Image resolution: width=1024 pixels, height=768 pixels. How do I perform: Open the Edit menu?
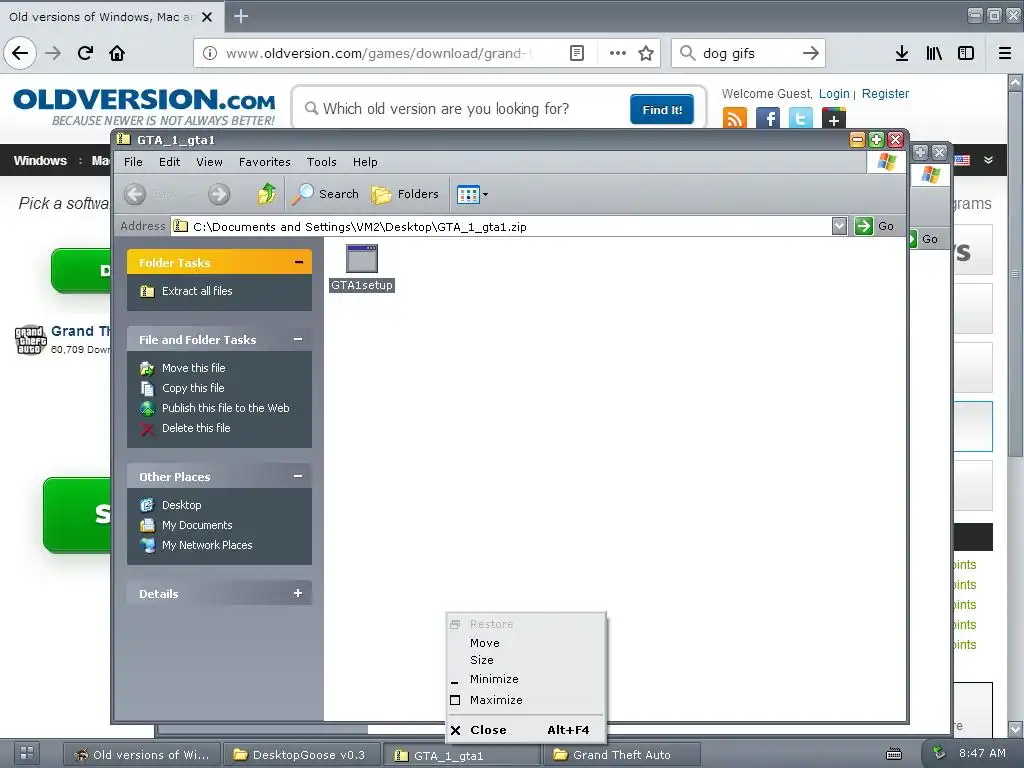pyautogui.click(x=169, y=162)
